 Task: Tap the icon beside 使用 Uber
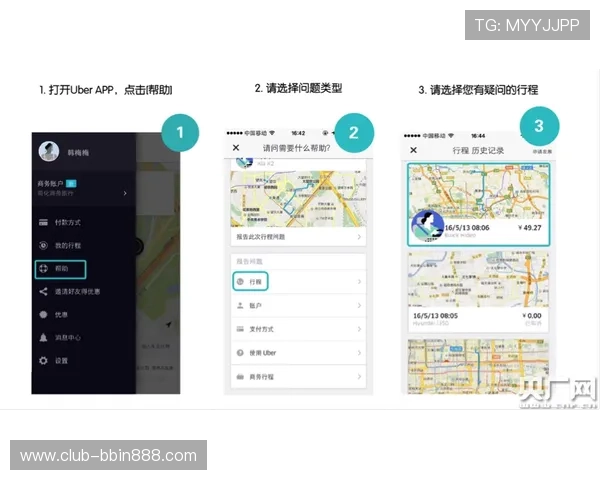(240, 353)
